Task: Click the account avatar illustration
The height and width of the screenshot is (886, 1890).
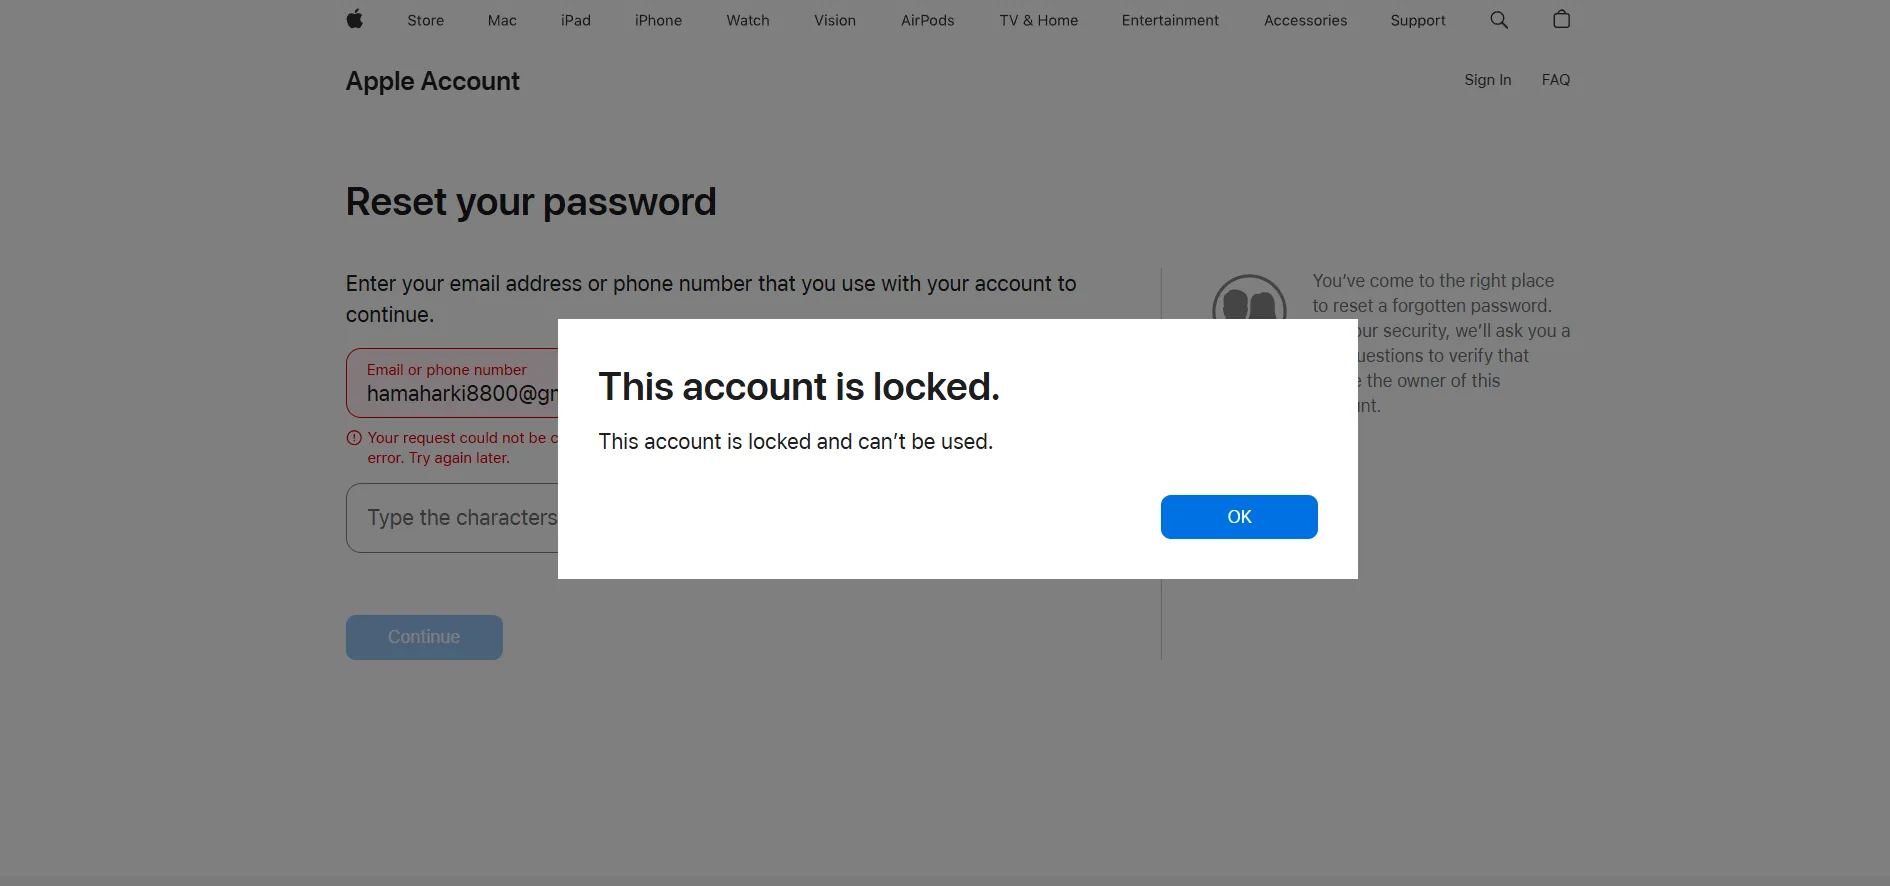Action: [x=1249, y=297]
